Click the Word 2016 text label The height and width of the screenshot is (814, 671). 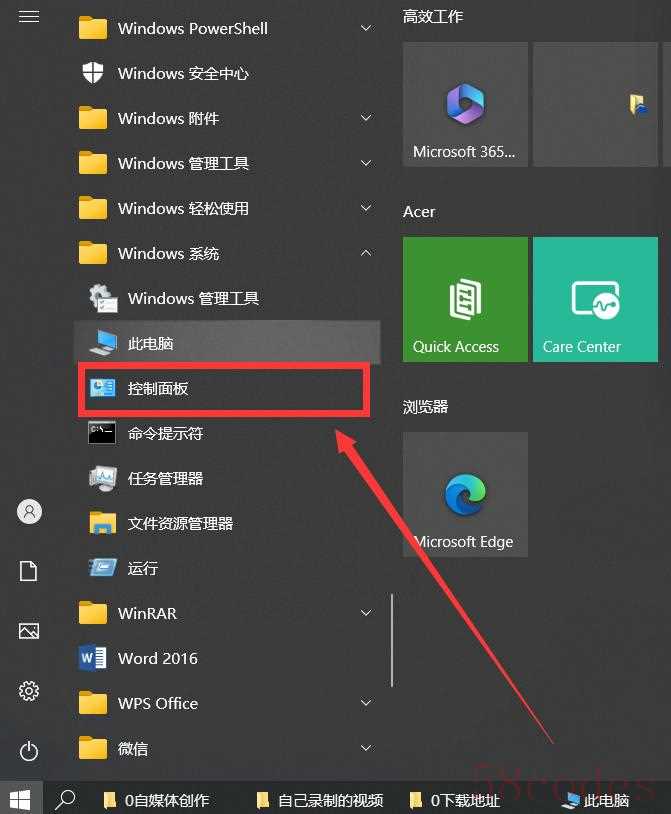(x=158, y=658)
